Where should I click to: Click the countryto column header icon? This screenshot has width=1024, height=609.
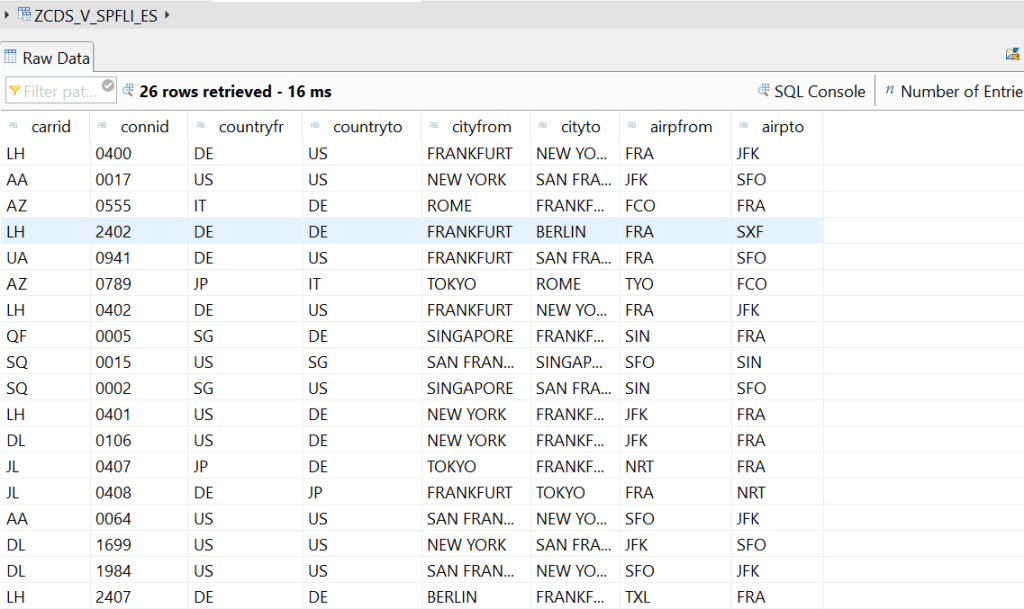pos(316,126)
